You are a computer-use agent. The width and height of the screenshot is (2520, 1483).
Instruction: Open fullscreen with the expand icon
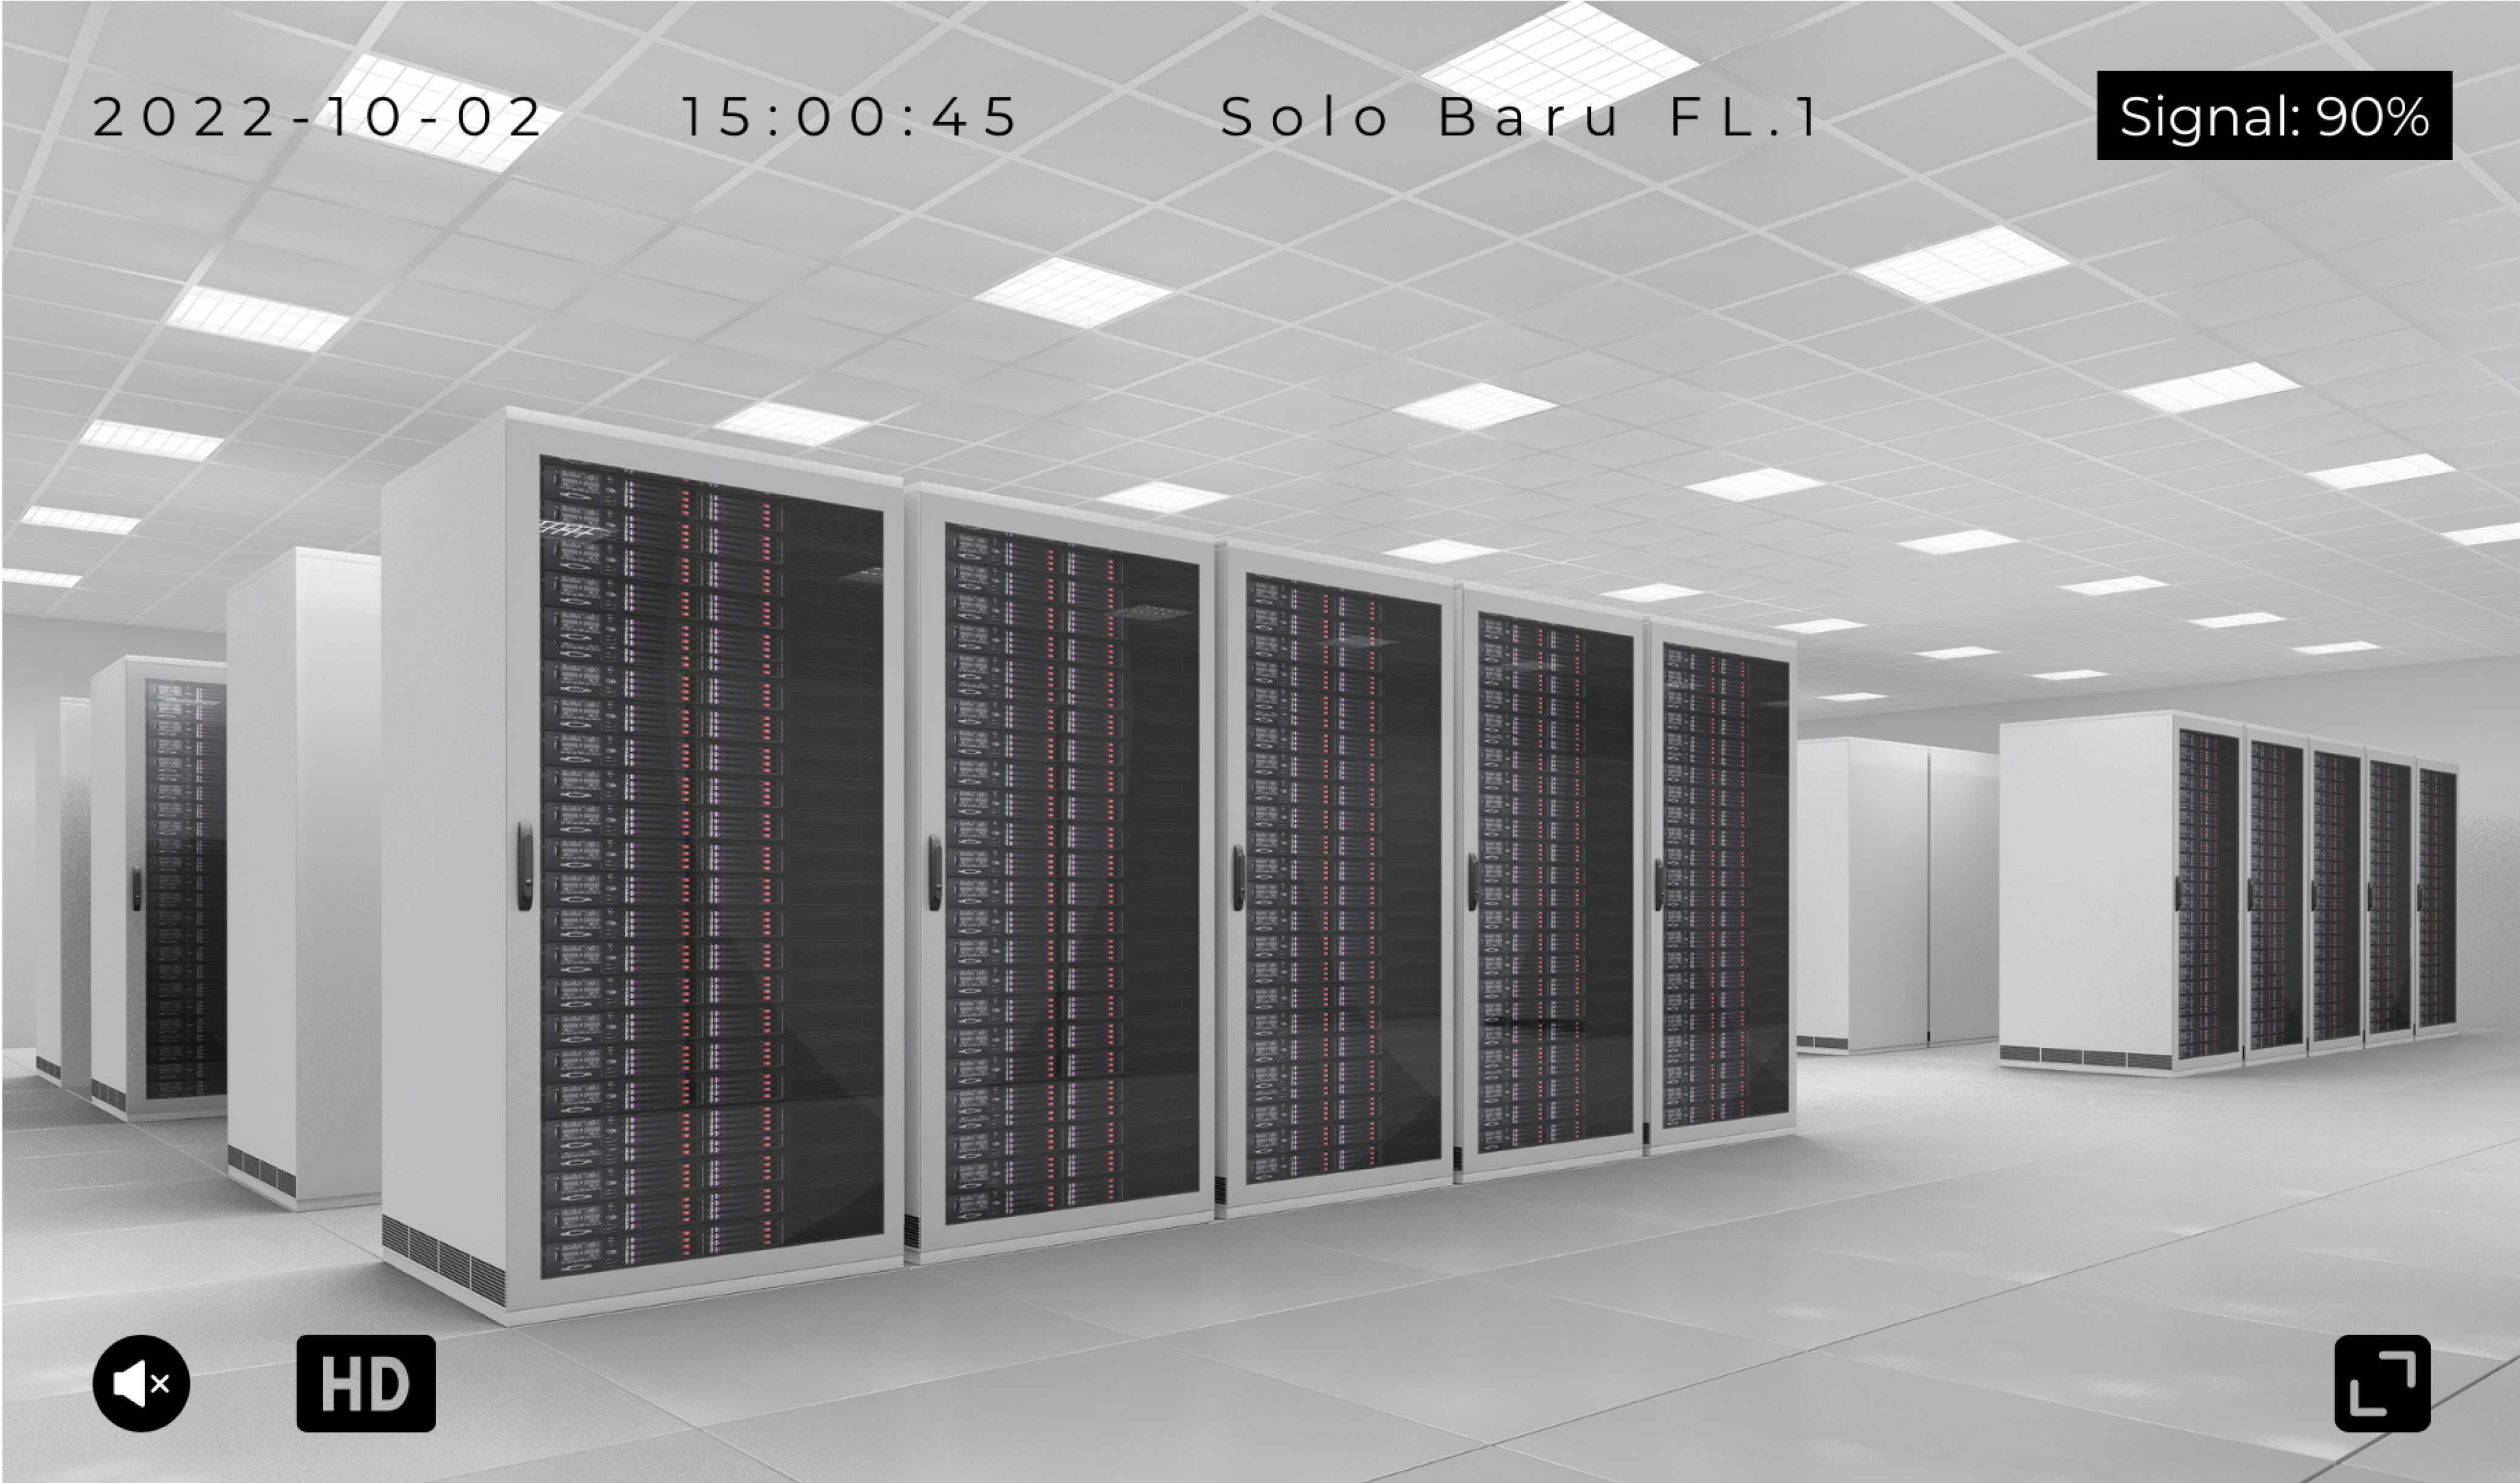click(x=2382, y=1383)
